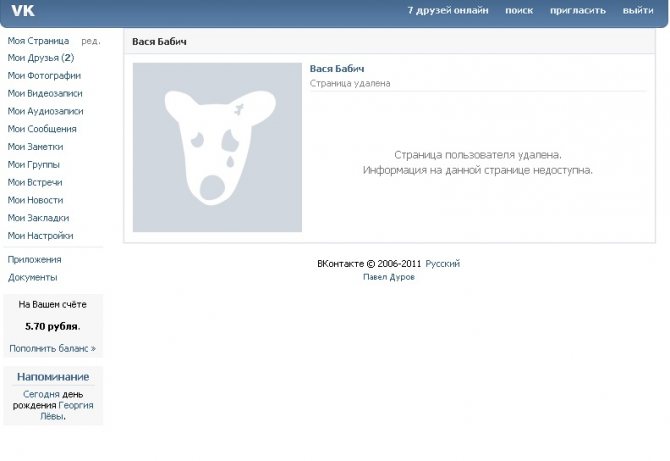This screenshot has height=461, width=670.
Task: Open Мои Группы
Action: (33, 164)
